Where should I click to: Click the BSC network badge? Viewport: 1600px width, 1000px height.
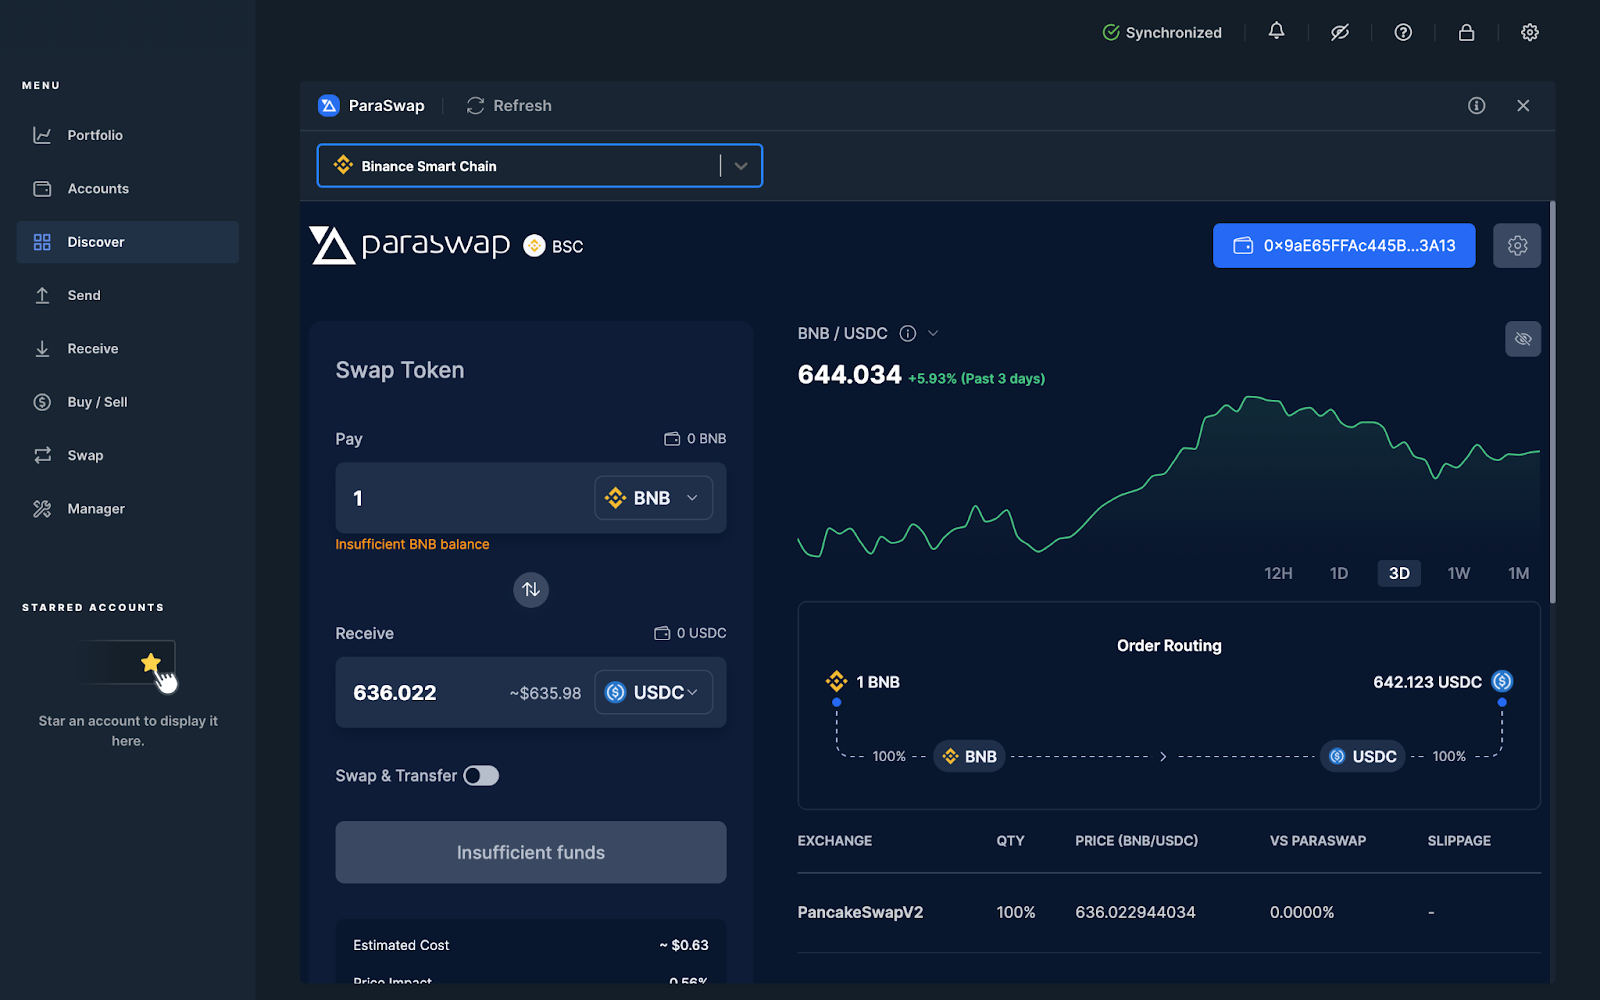pyautogui.click(x=553, y=246)
